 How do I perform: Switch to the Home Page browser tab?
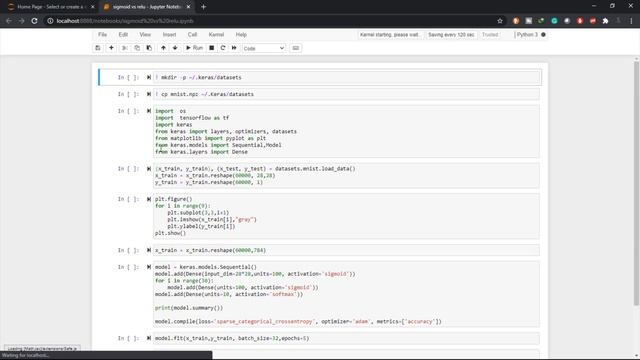50,7
